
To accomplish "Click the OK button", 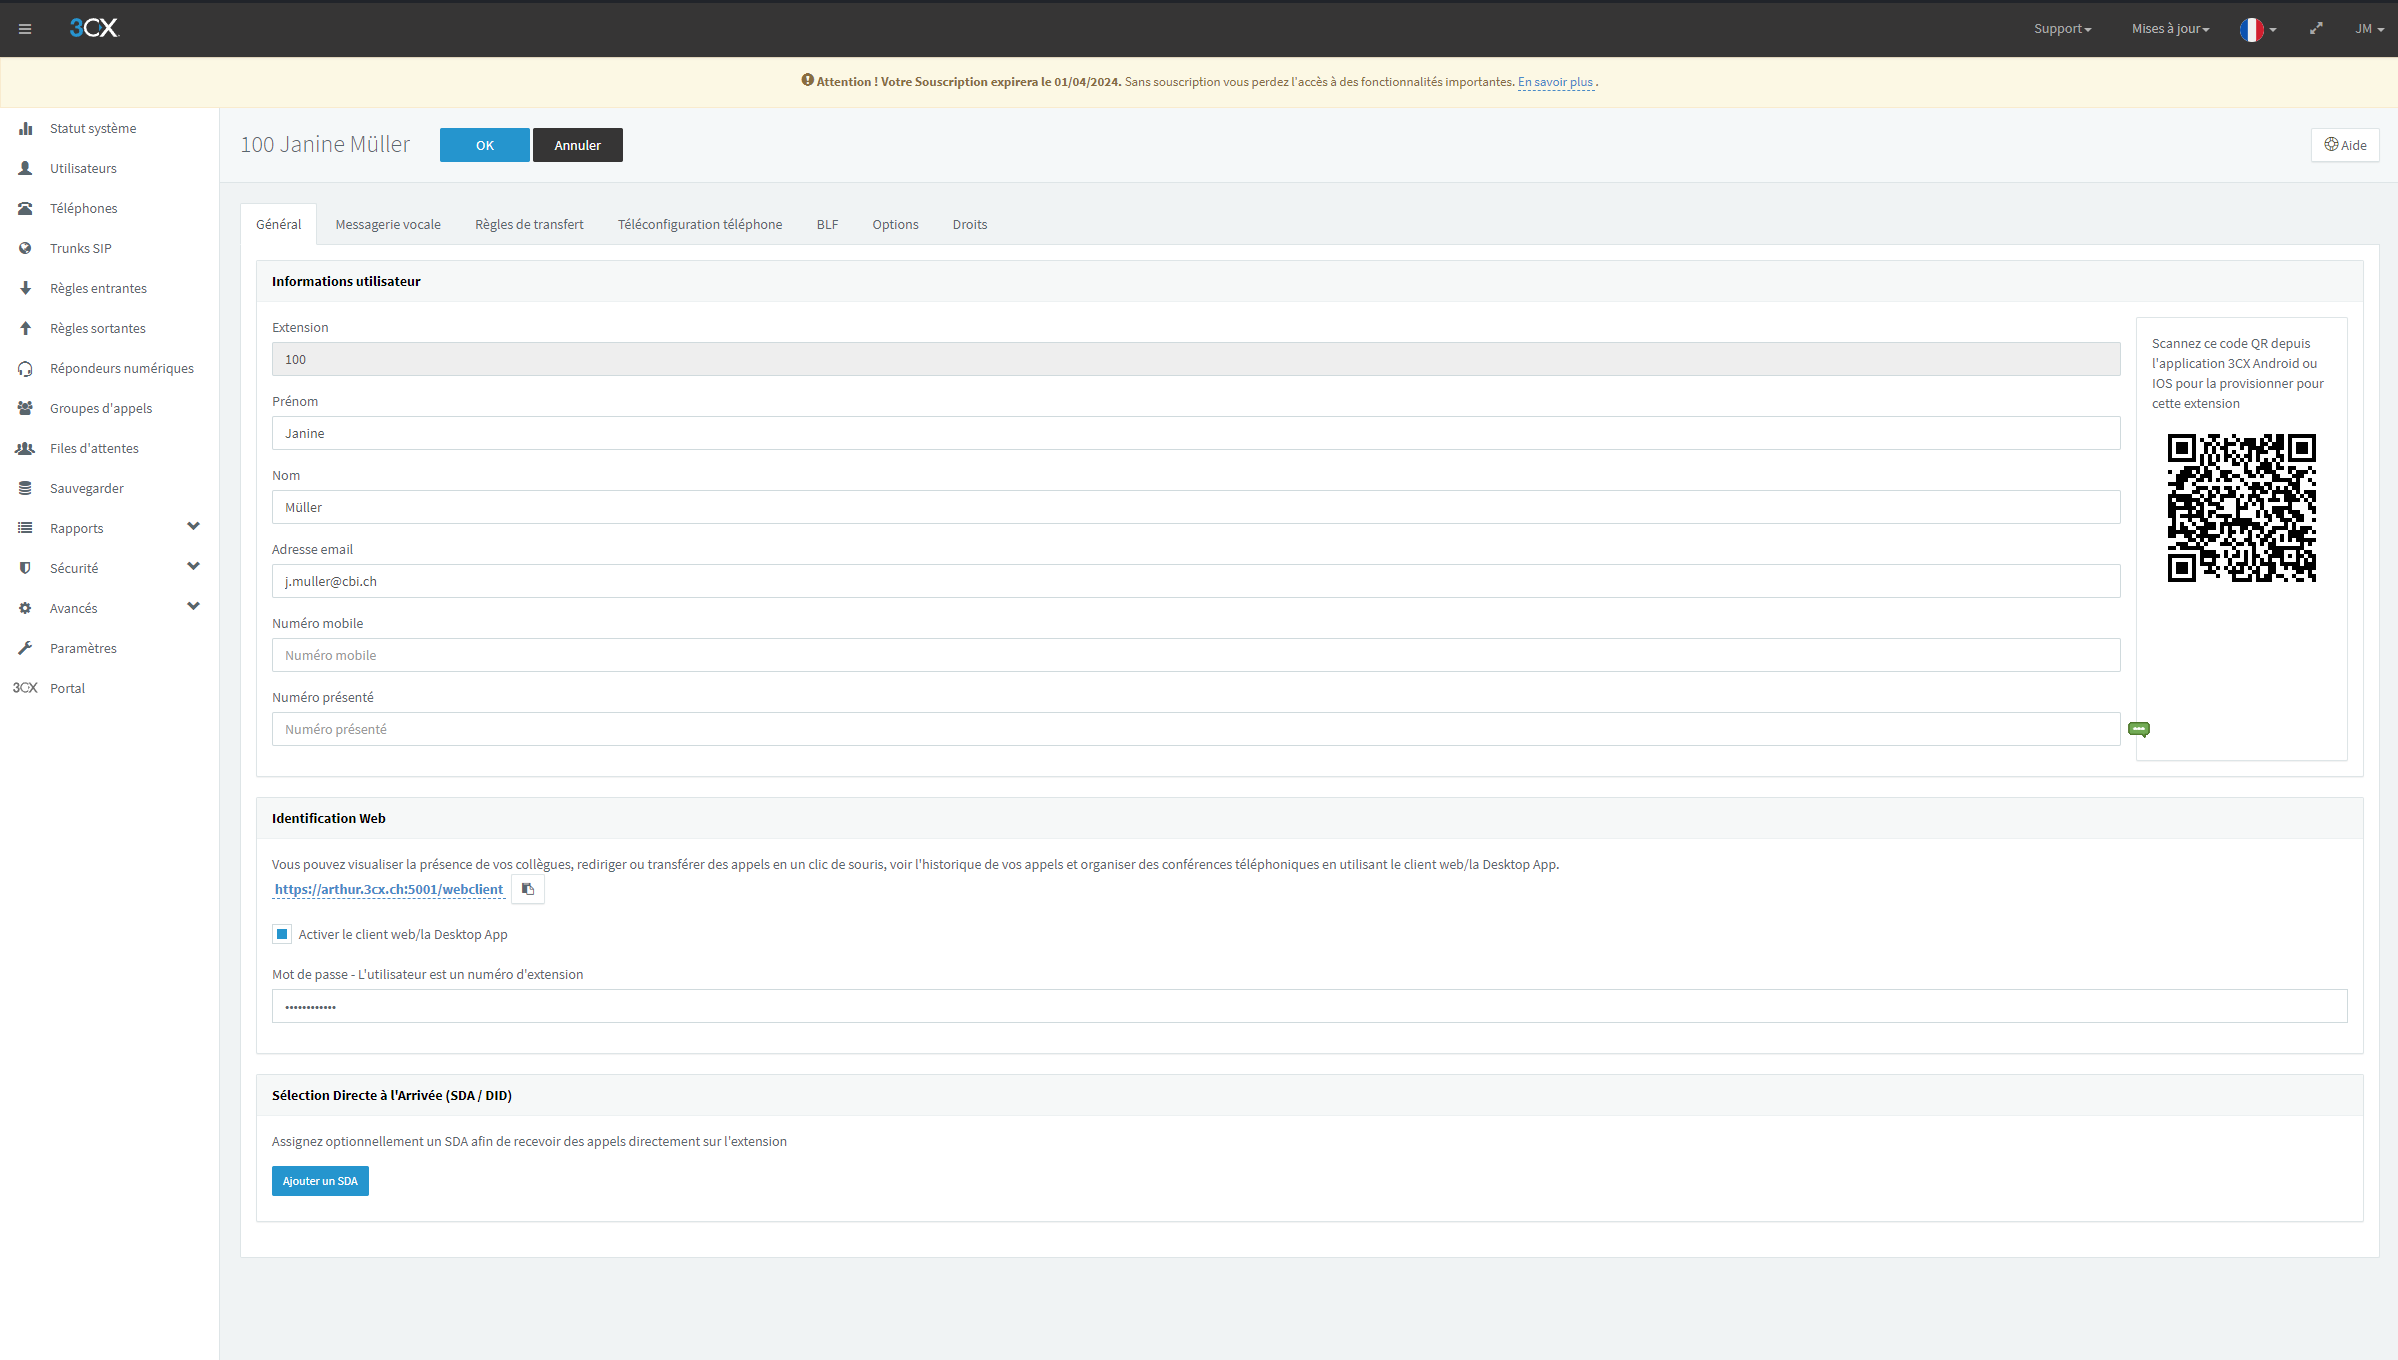I will tap(485, 145).
